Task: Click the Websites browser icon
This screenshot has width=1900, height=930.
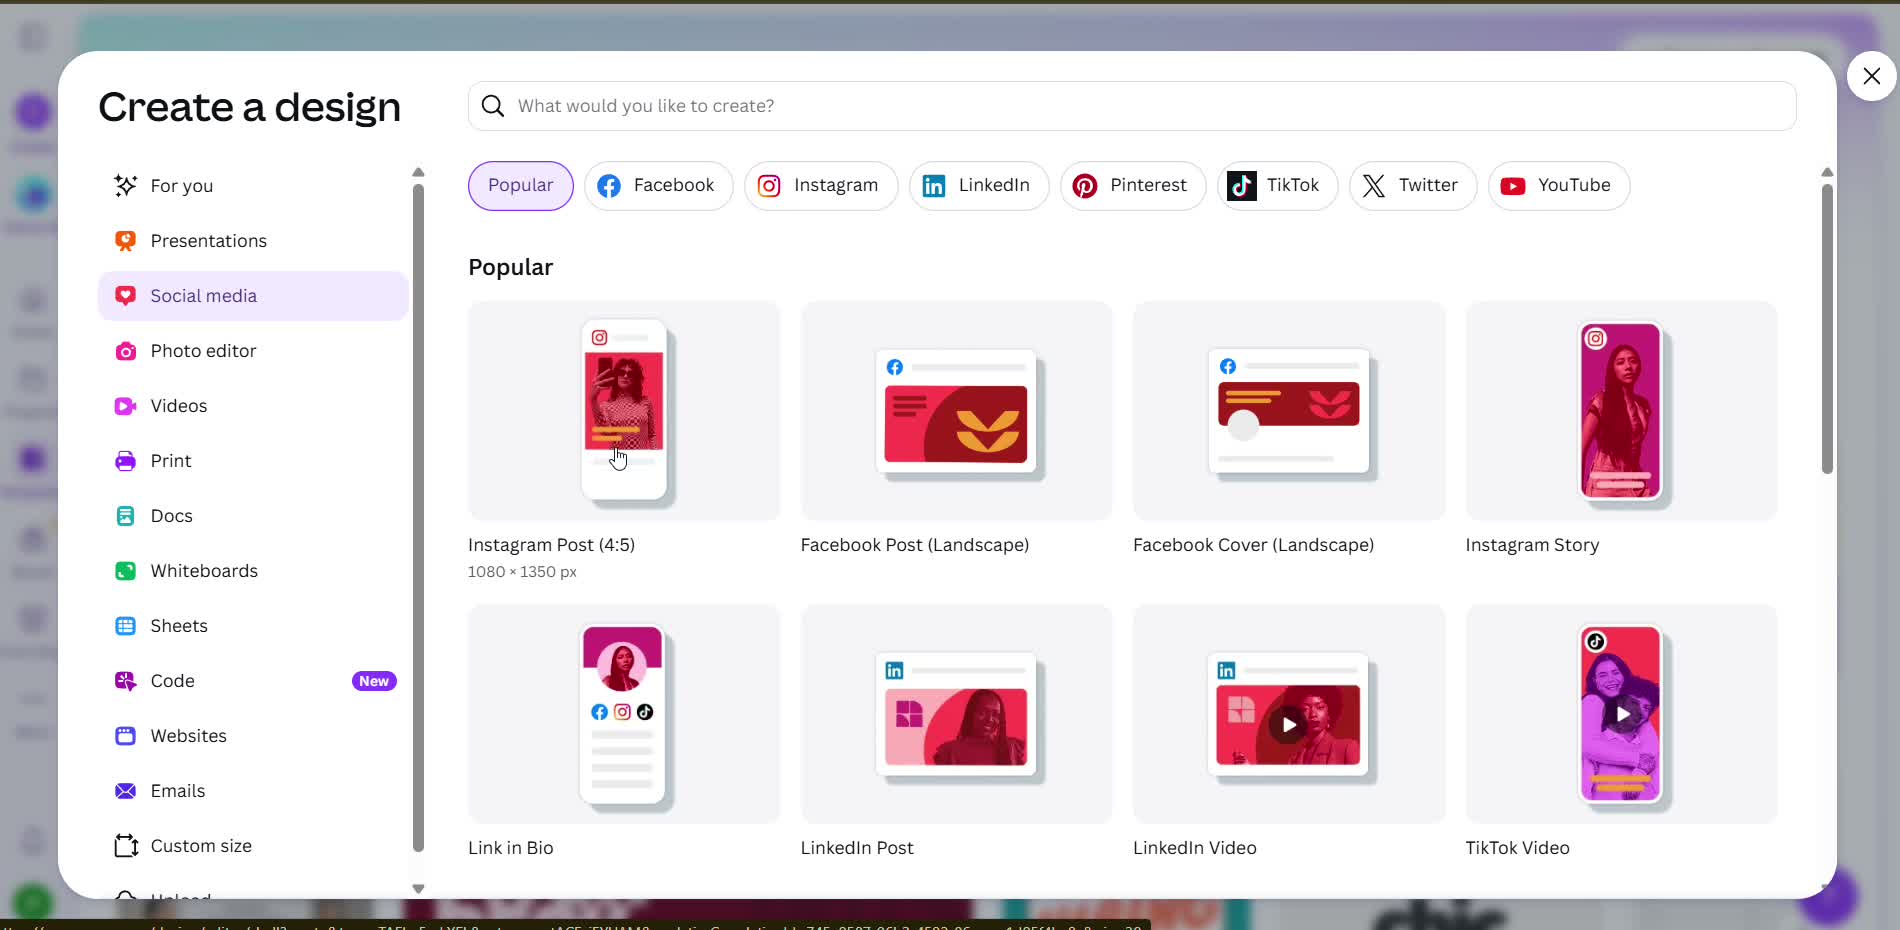Action: pos(125,736)
